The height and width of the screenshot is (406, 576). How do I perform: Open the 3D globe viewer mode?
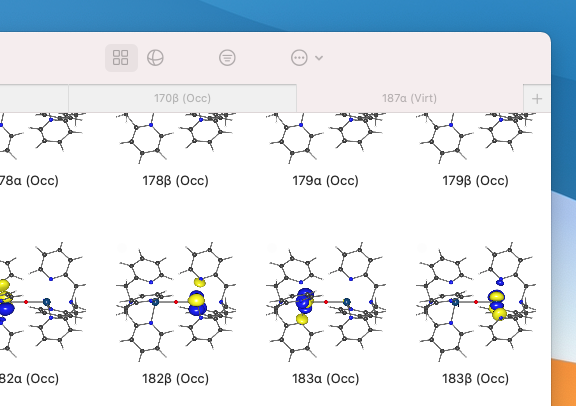click(x=155, y=58)
